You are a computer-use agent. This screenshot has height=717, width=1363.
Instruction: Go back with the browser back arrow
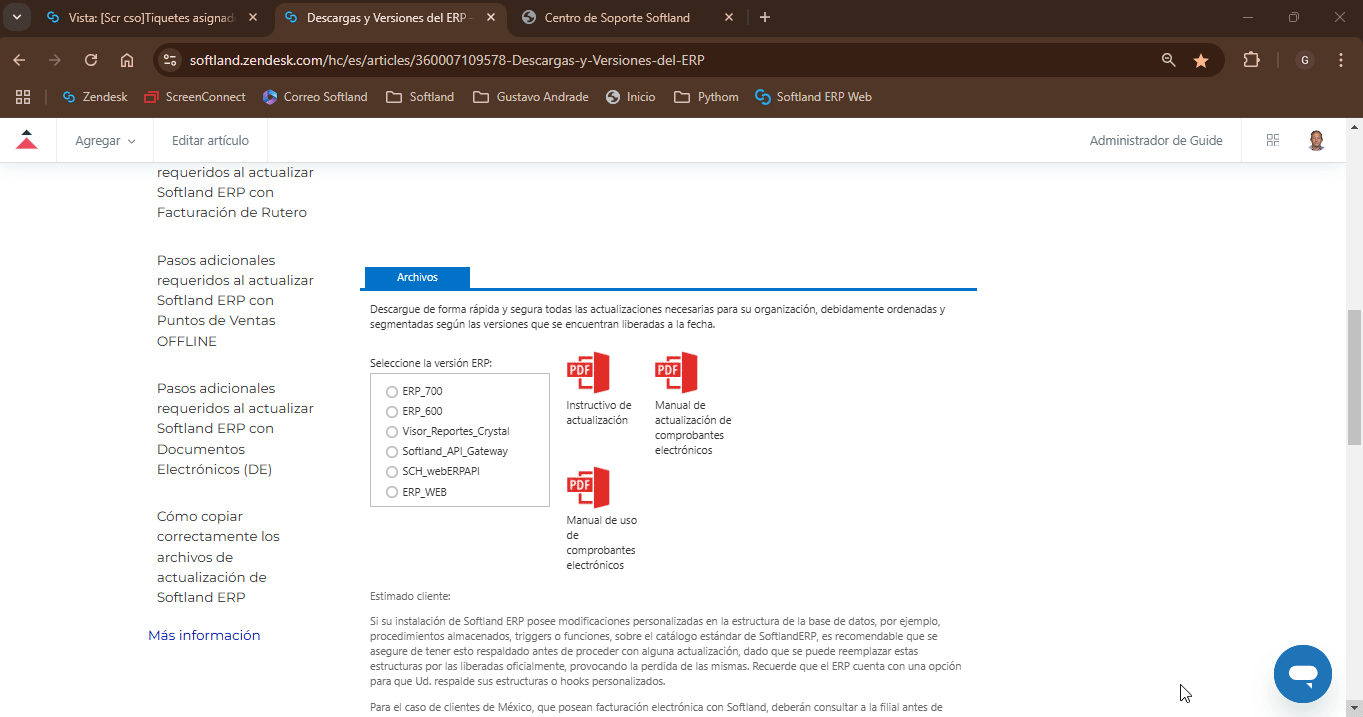19,60
